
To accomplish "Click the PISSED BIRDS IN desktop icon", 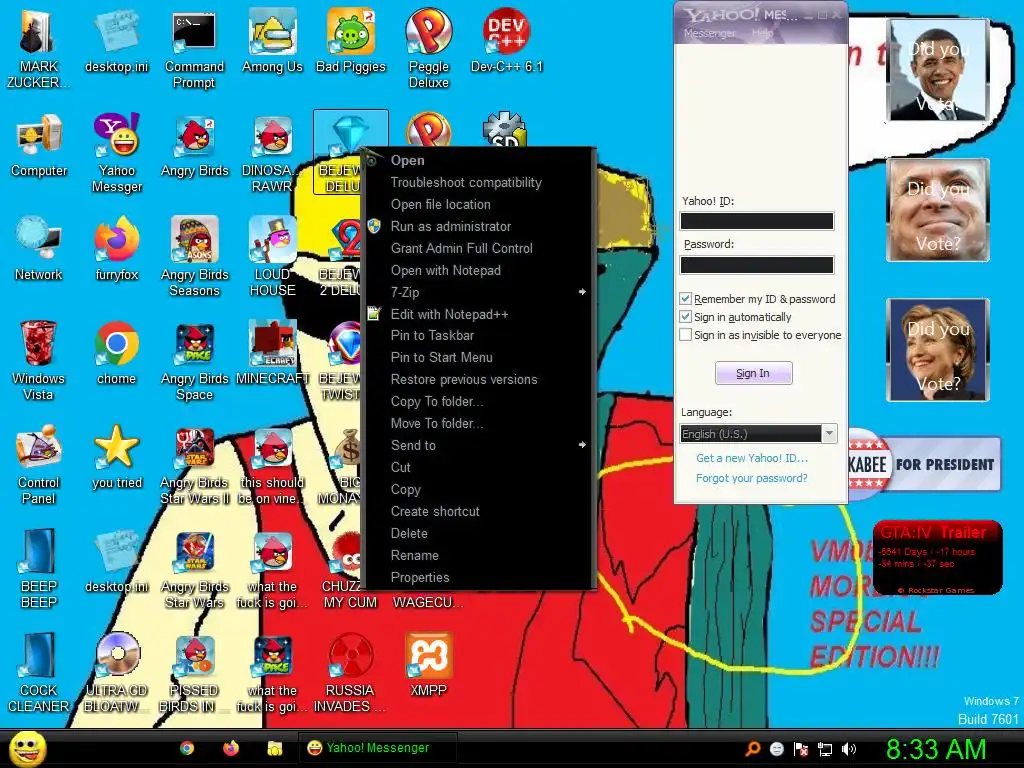I will (195, 673).
